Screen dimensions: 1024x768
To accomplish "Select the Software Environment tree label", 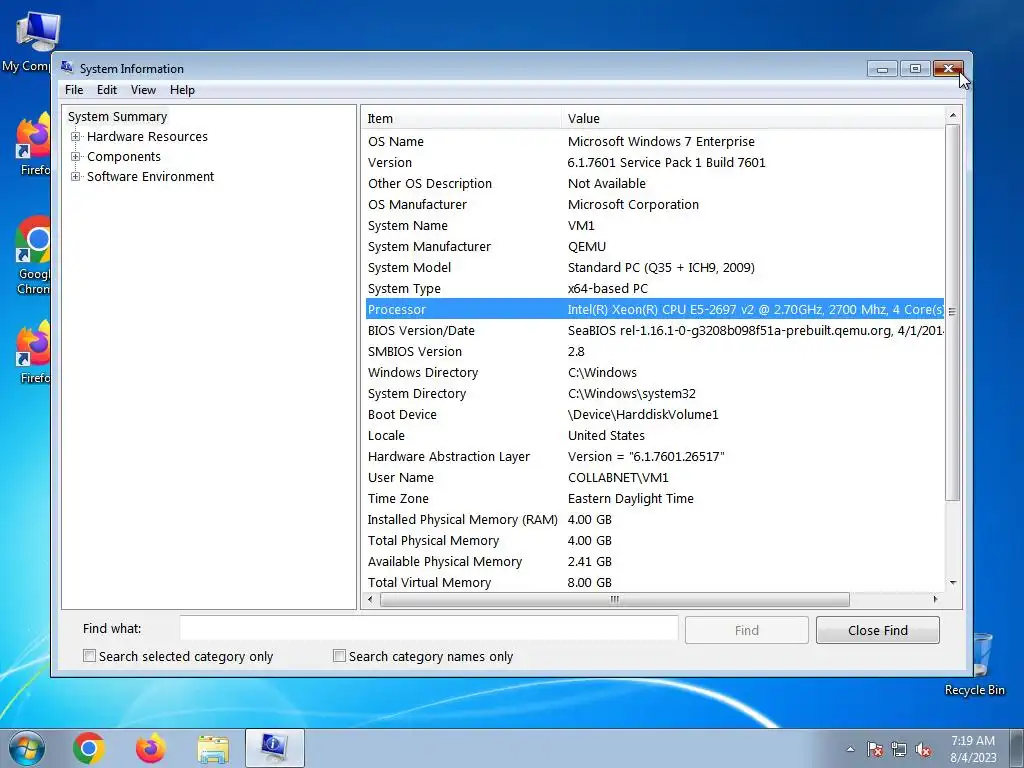I will (x=151, y=176).
